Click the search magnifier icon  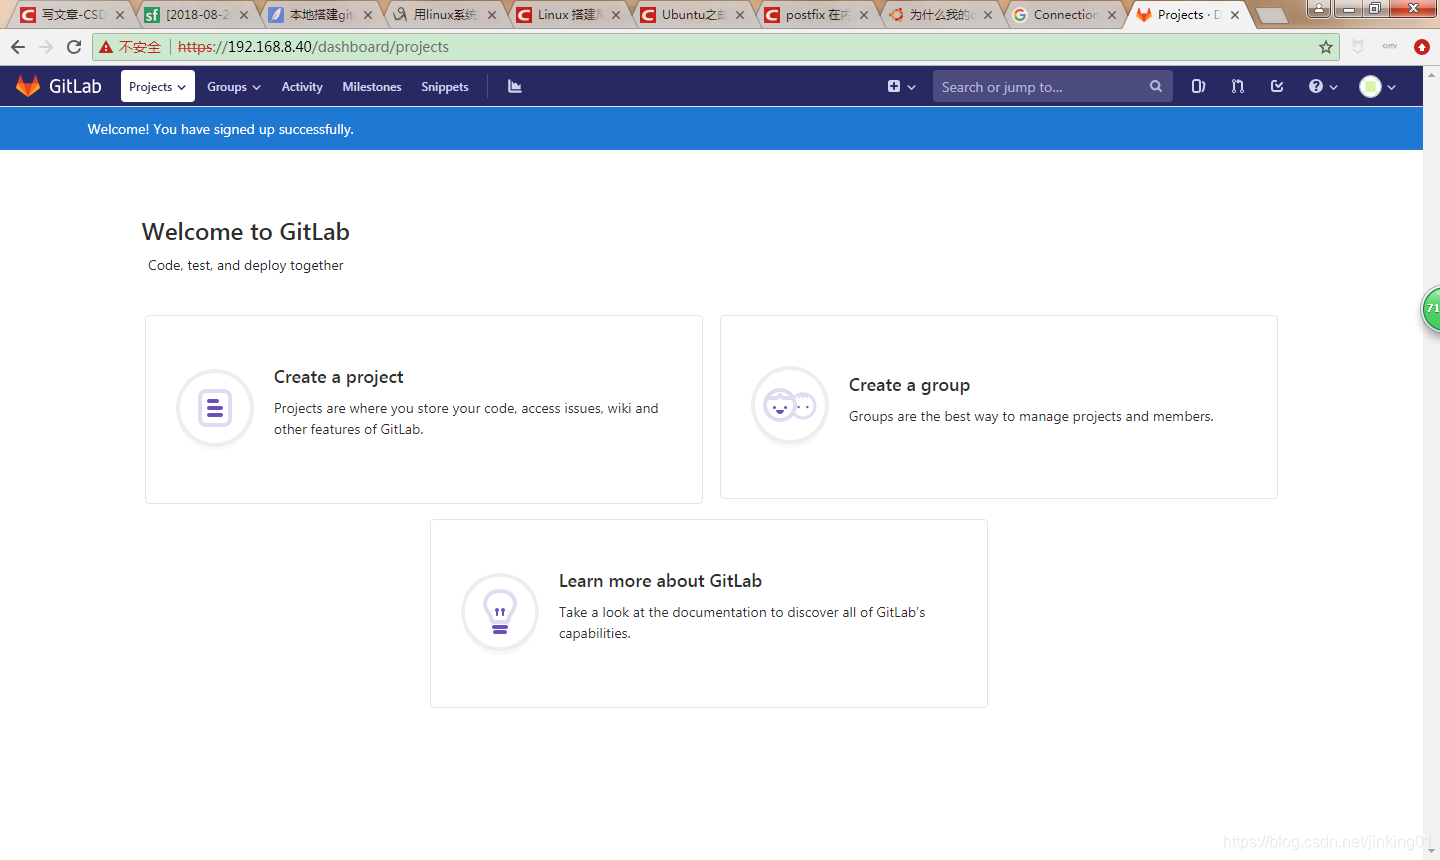[x=1155, y=87]
